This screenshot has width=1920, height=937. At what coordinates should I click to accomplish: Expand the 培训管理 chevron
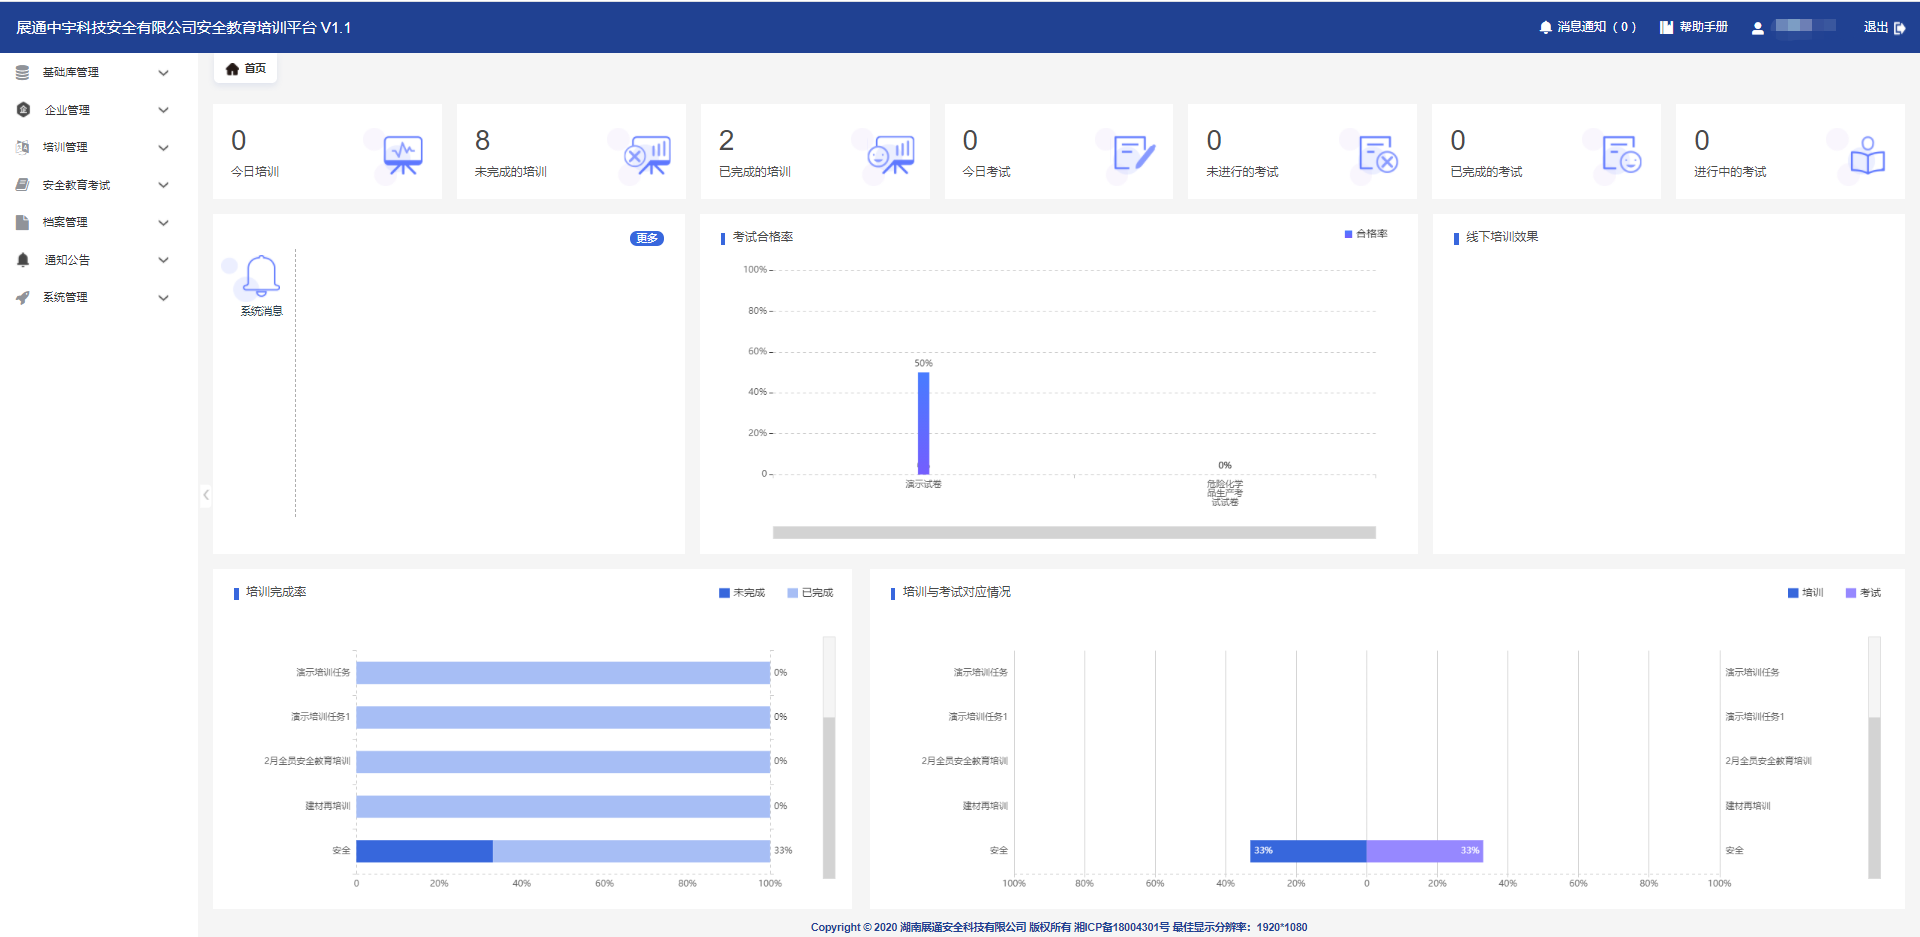pos(164,148)
